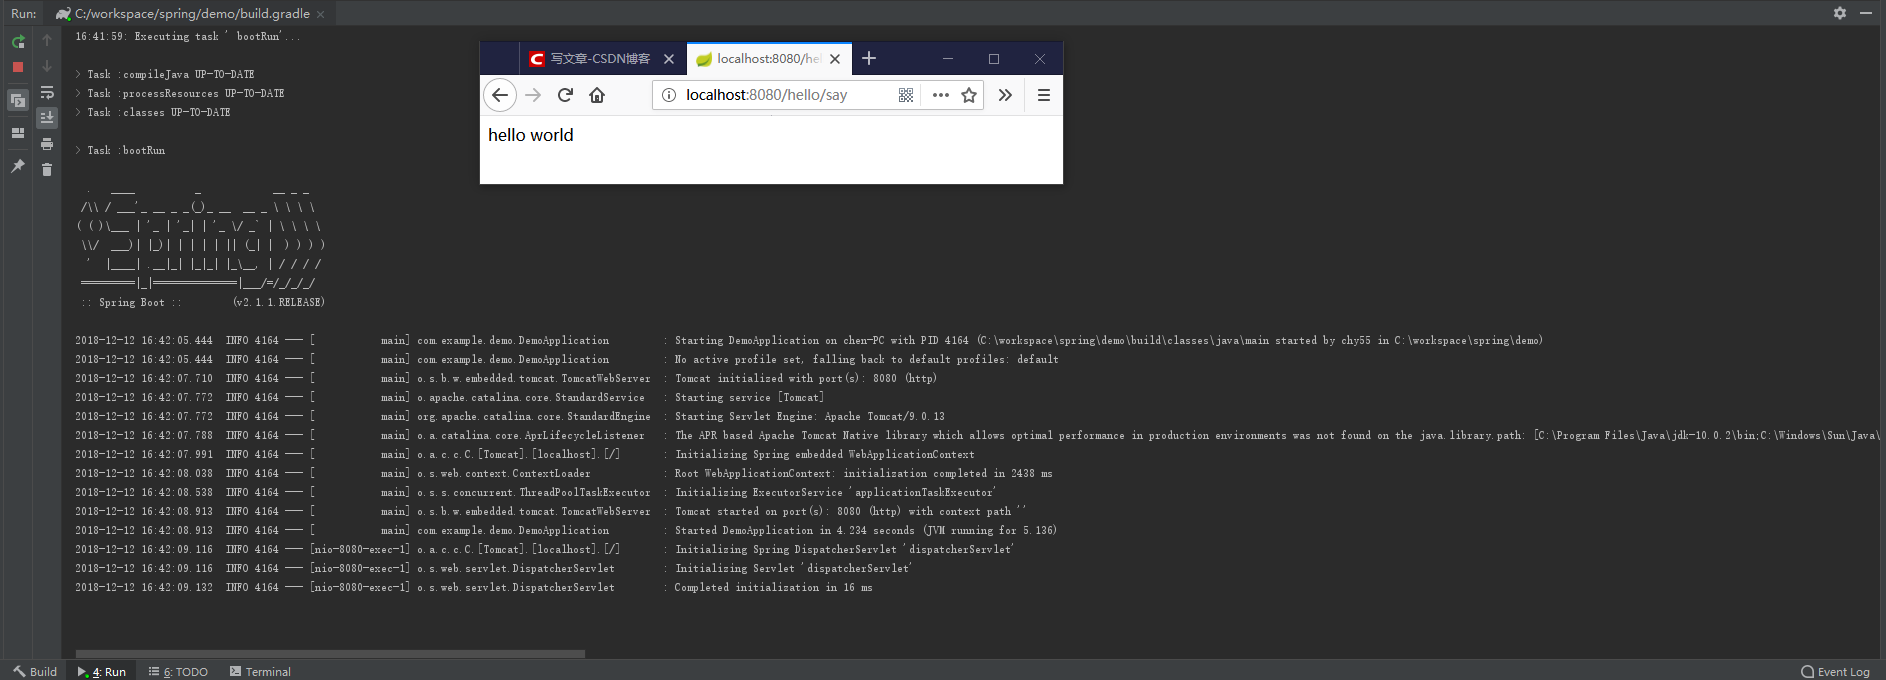
Task: Open the Terminal tool window
Action: (260, 671)
